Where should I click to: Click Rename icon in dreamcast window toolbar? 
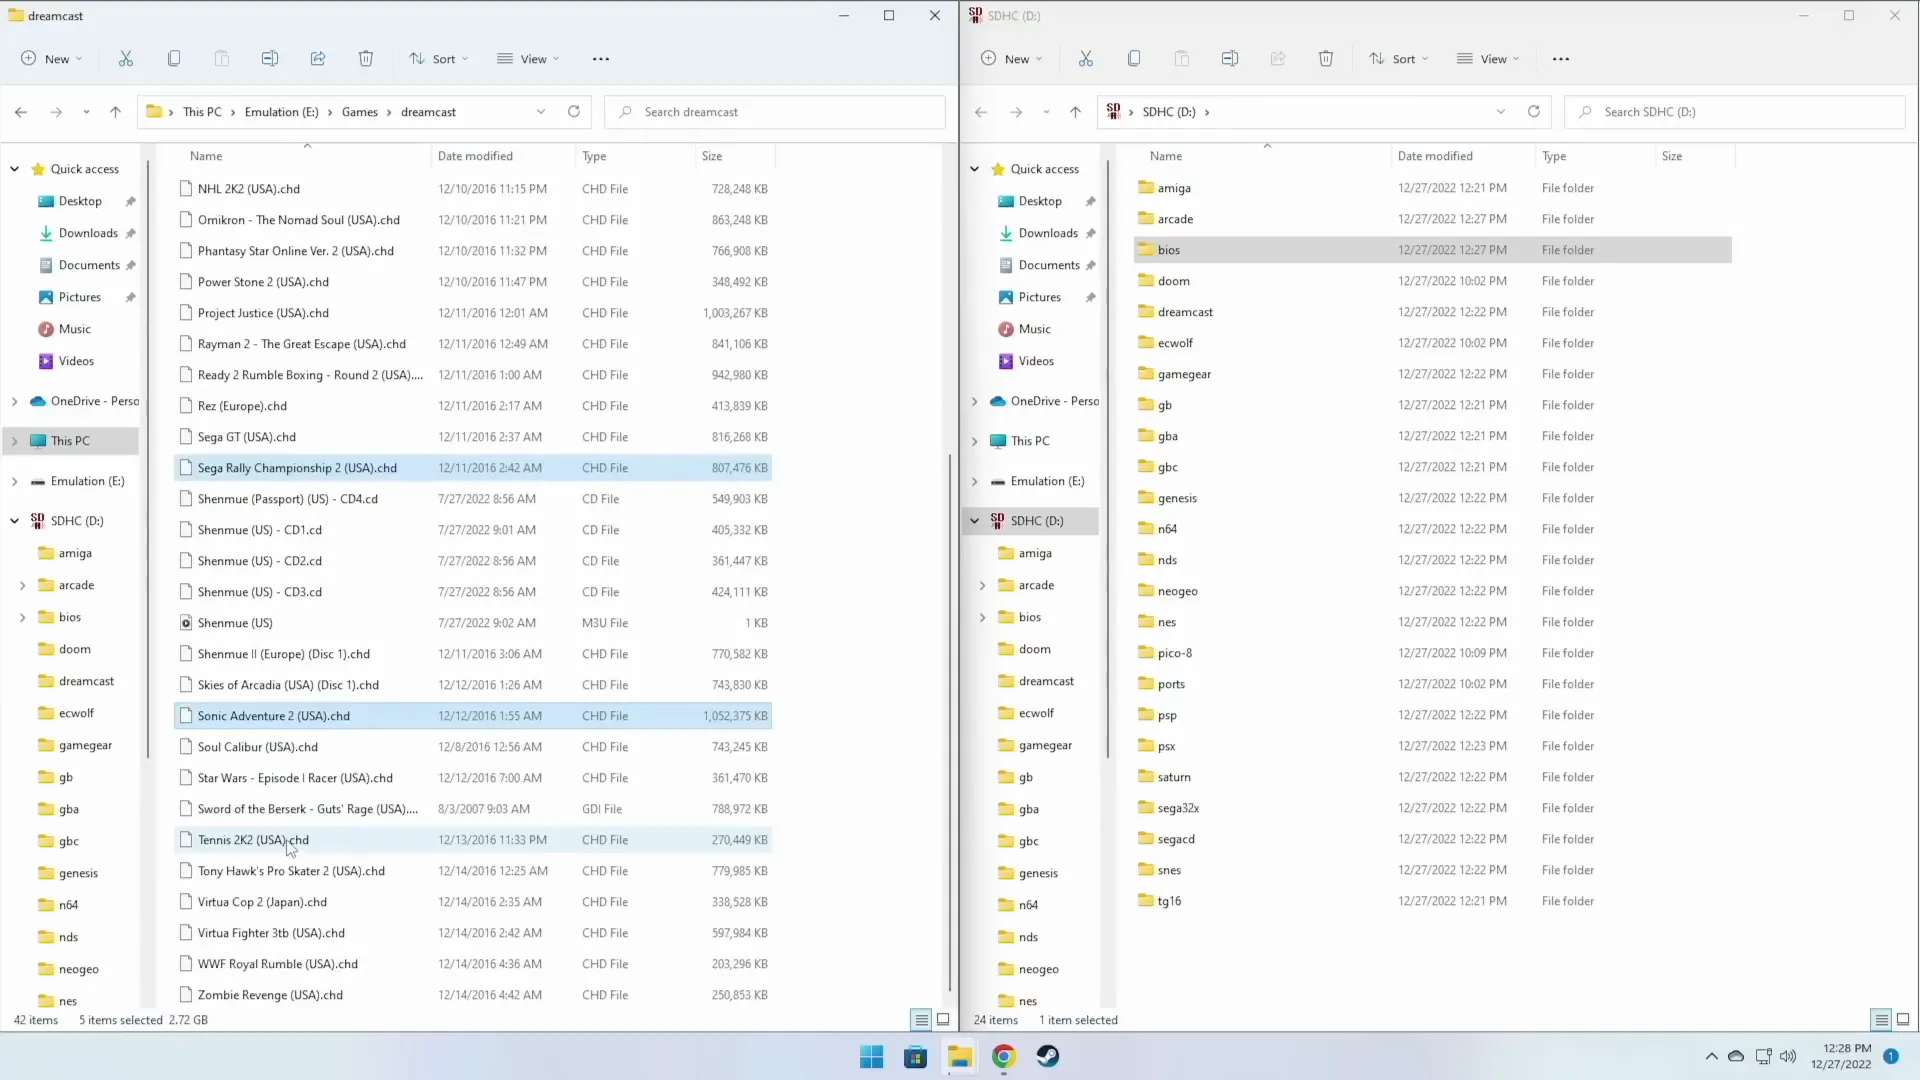[270, 58]
